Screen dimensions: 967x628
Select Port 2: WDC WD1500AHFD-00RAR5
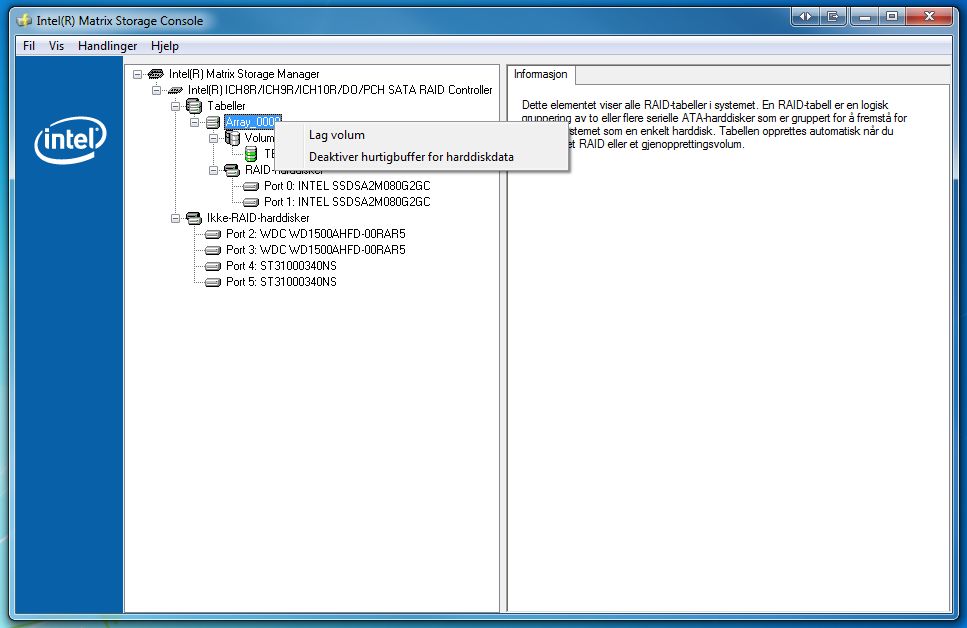click(x=316, y=234)
